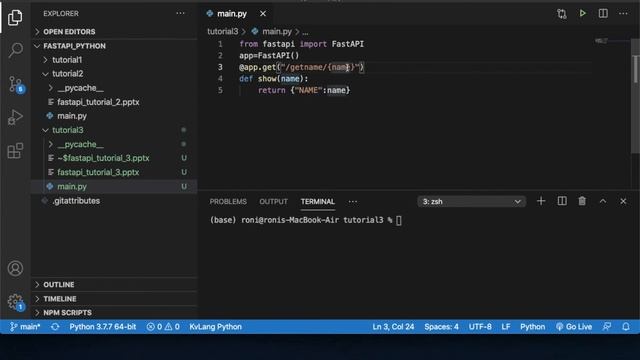Open editor more actions ellipsis
The image size is (640, 360).
pos(623,13)
